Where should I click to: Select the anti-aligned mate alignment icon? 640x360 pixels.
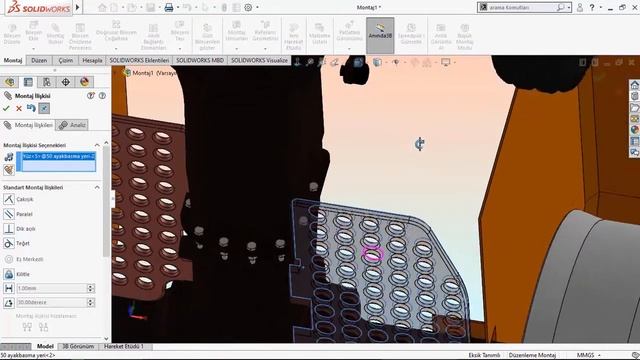pos(43,327)
